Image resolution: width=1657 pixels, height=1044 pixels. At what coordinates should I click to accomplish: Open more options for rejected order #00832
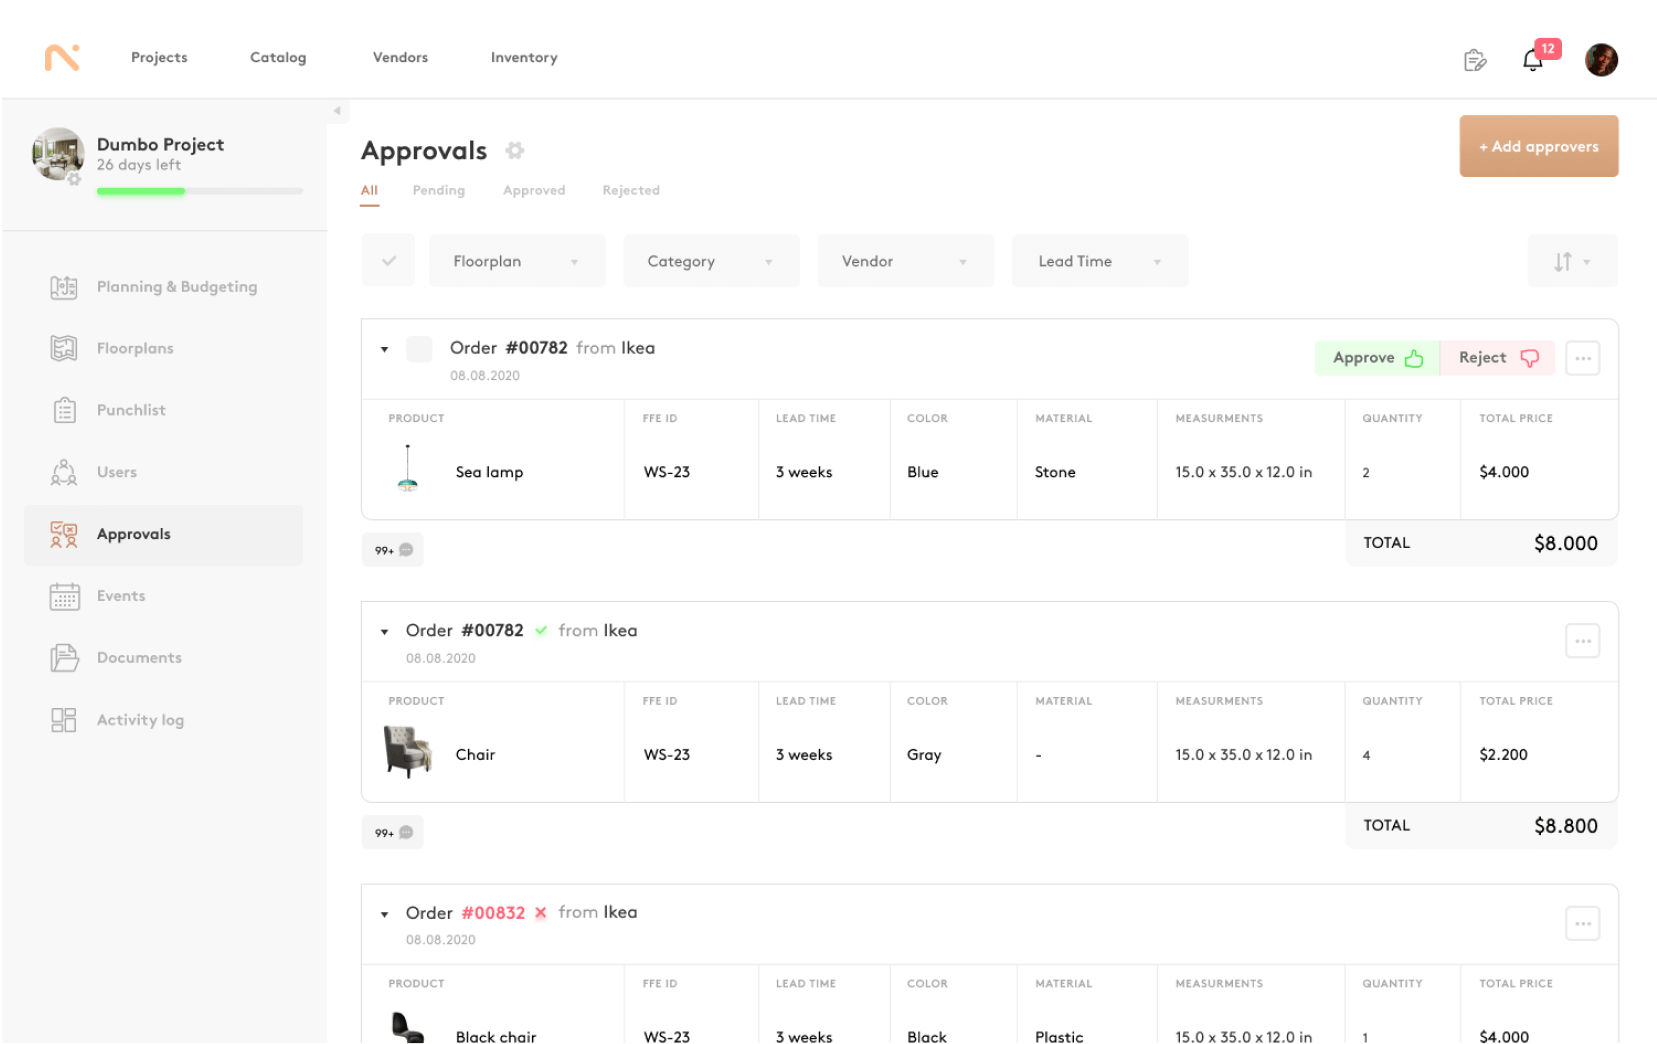point(1582,923)
